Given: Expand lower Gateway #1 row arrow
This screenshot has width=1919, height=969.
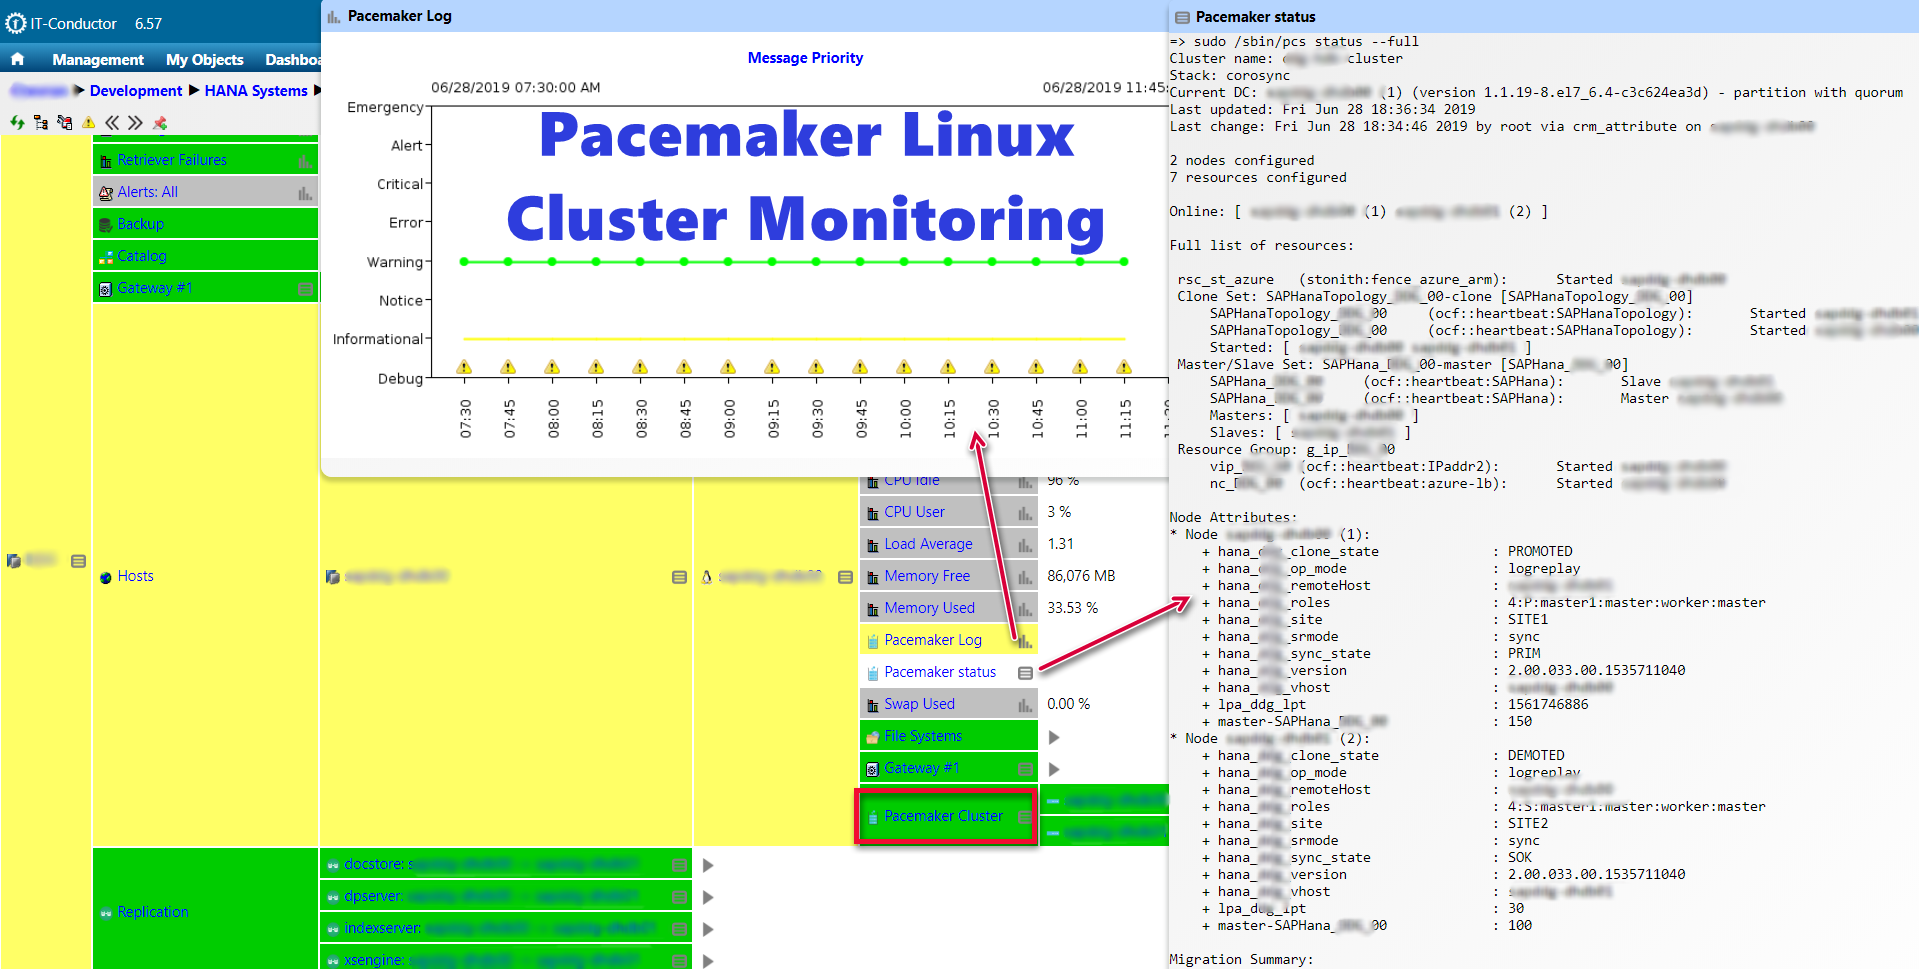Looking at the screenshot, I should 1053,769.
